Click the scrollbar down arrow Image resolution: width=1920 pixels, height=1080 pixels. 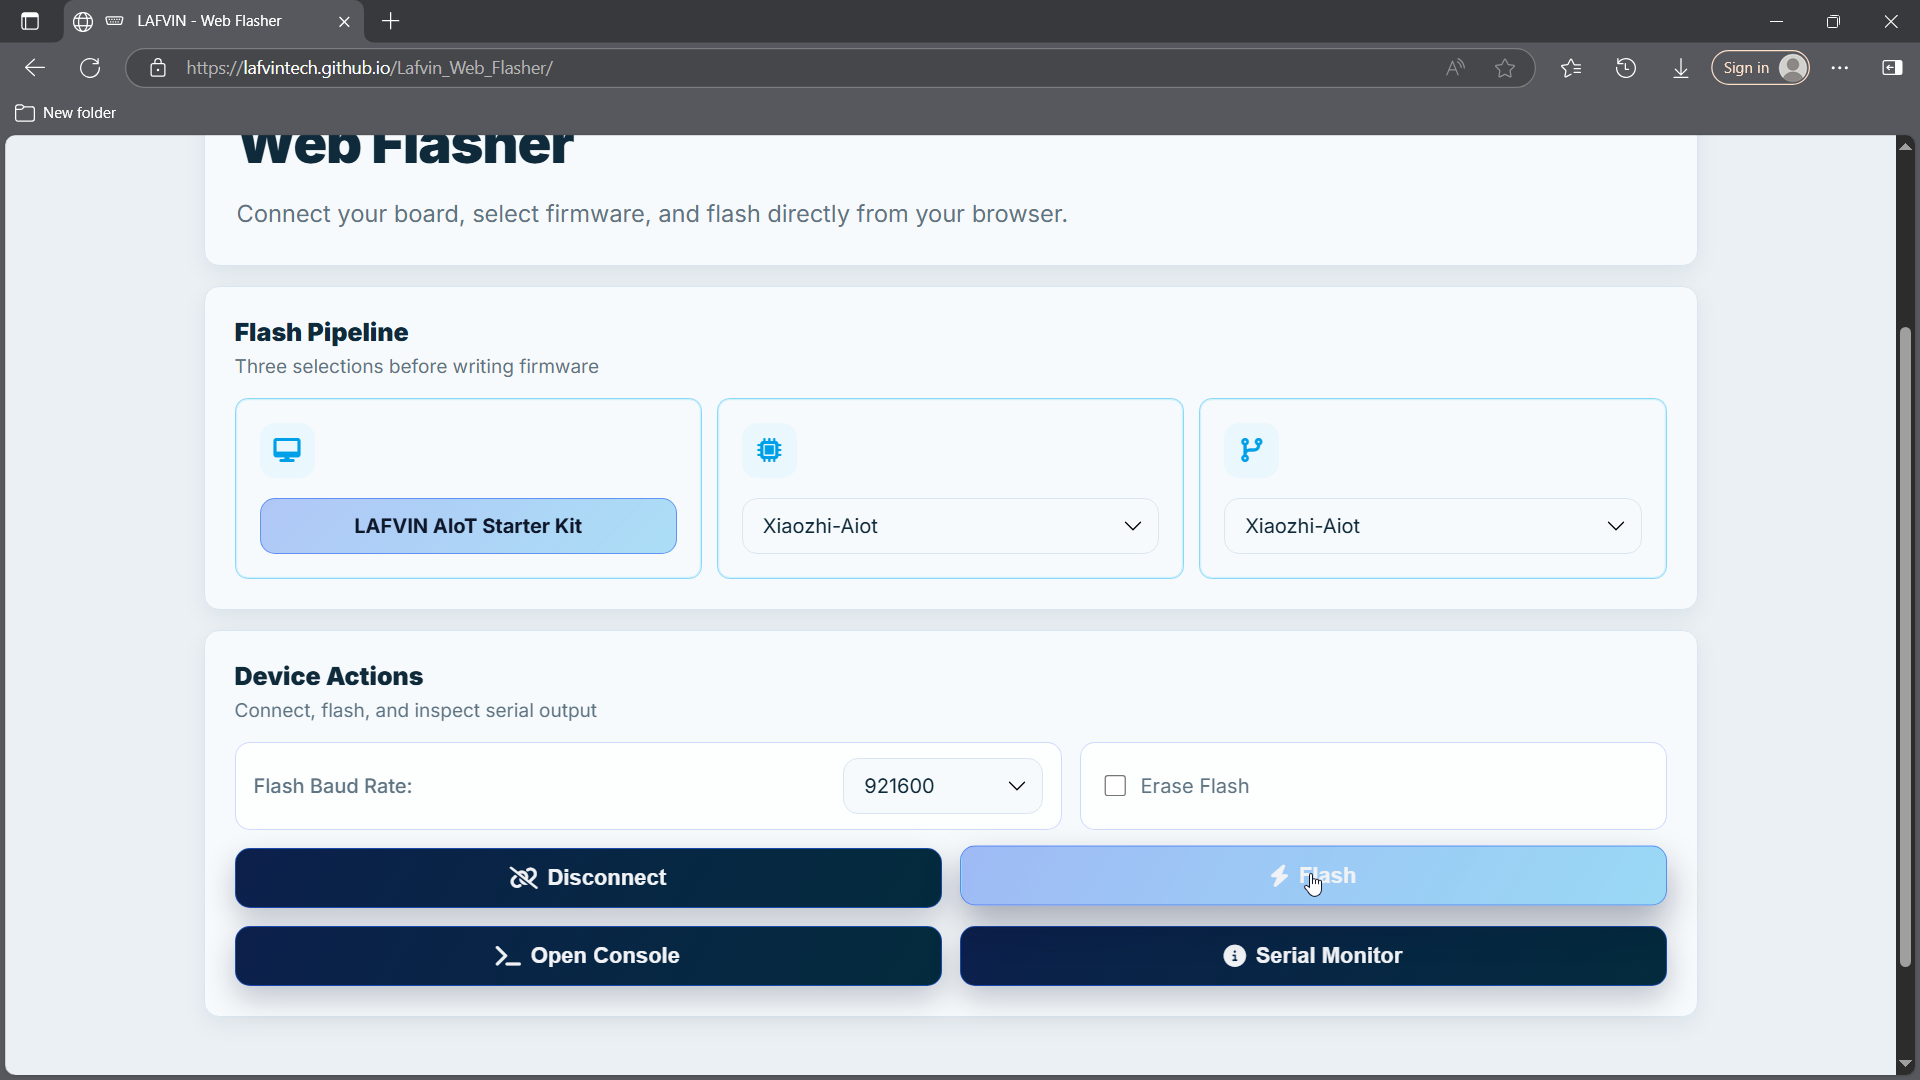[1905, 1064]
